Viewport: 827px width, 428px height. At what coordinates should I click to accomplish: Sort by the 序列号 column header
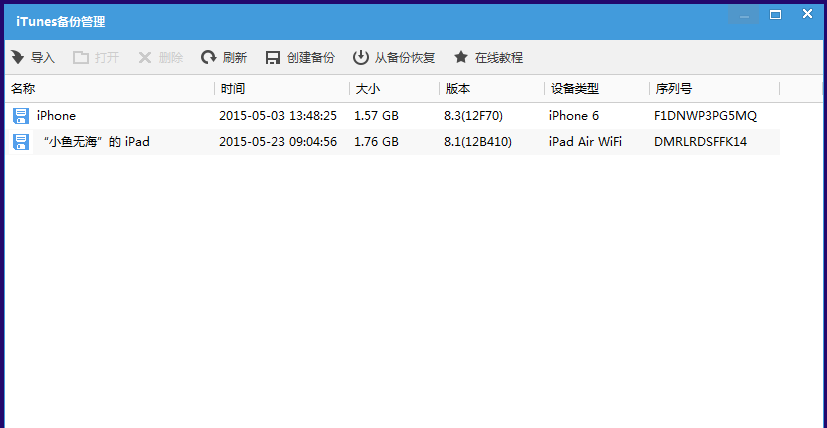pyautogui.click(x=674, y=89)
